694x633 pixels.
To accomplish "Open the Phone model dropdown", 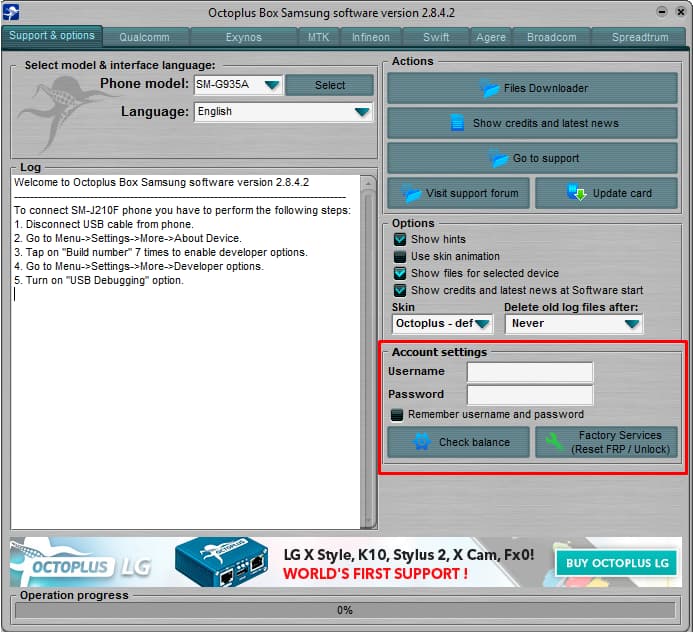I will (271, 85).
